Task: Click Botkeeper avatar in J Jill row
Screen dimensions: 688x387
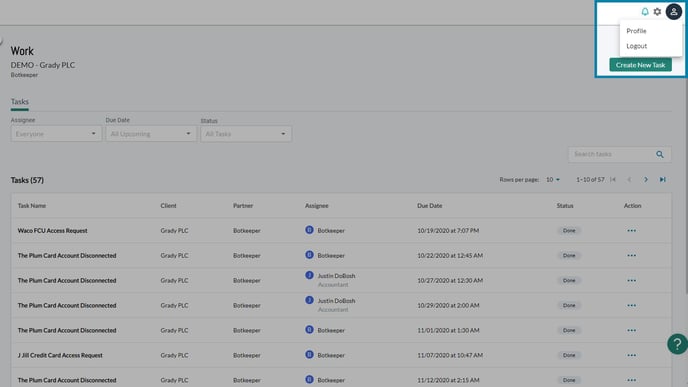Action: (x=309, y=355)
